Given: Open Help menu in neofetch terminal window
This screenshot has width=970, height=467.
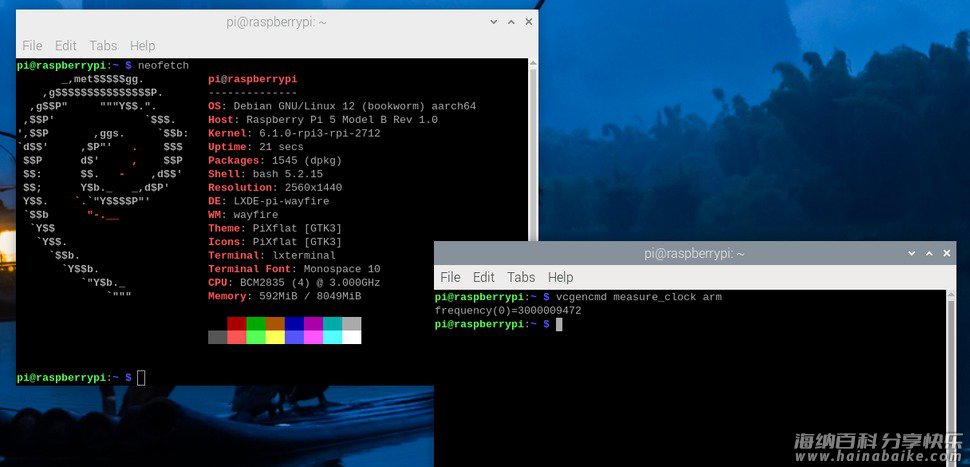Looking at the screenshot, I should [142, 46].
